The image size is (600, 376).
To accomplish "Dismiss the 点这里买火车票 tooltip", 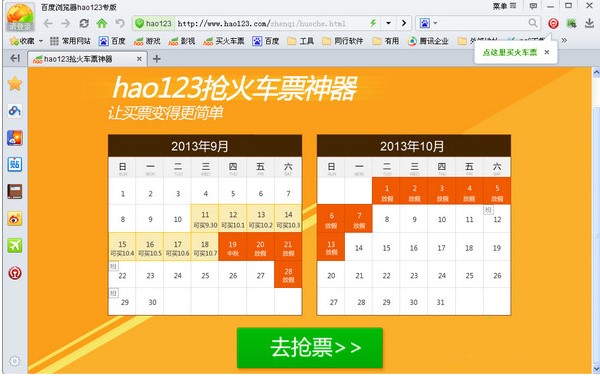I will click(547, 52).
